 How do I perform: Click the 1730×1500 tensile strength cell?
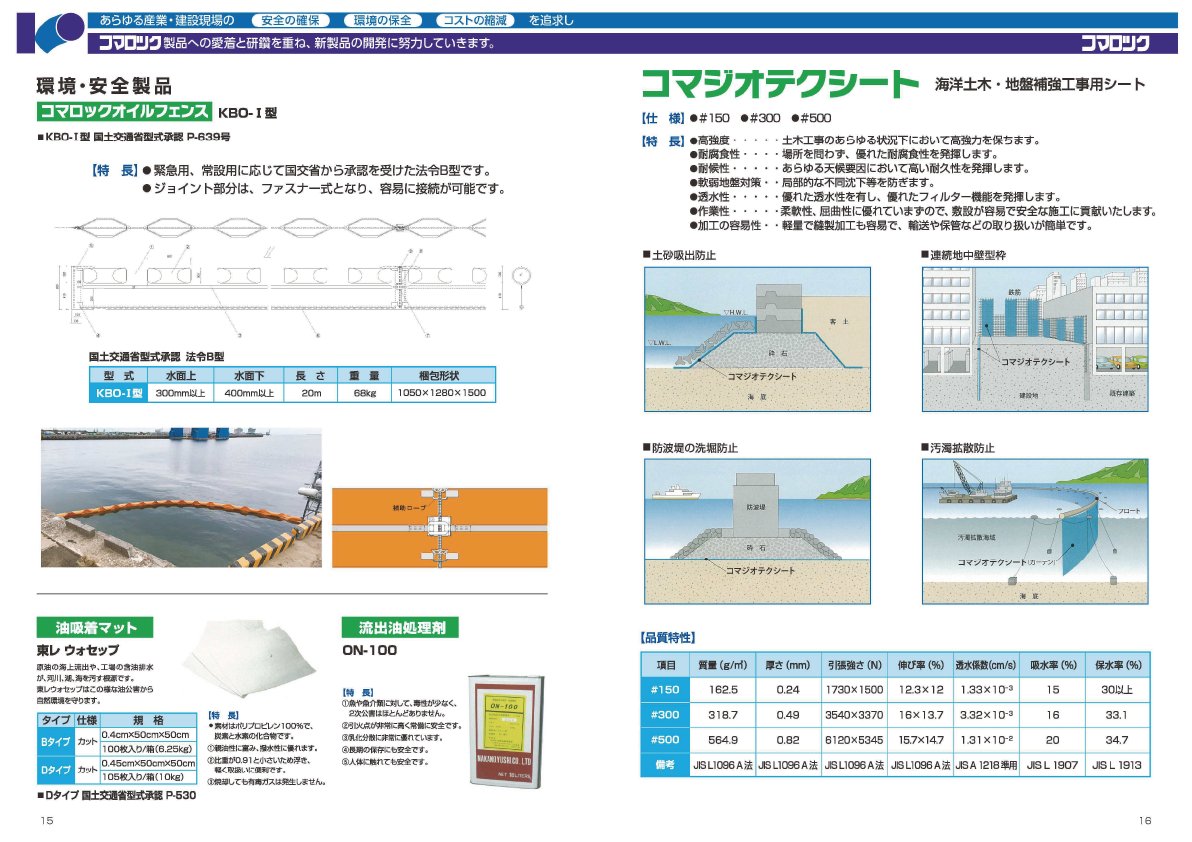pyautogui.click(x=854, y=690)
